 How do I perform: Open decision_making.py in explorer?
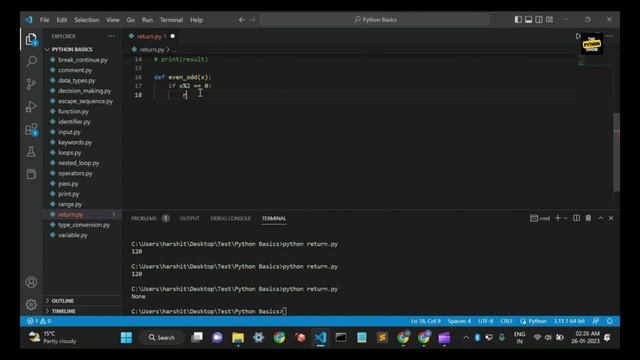coord(84,91)
